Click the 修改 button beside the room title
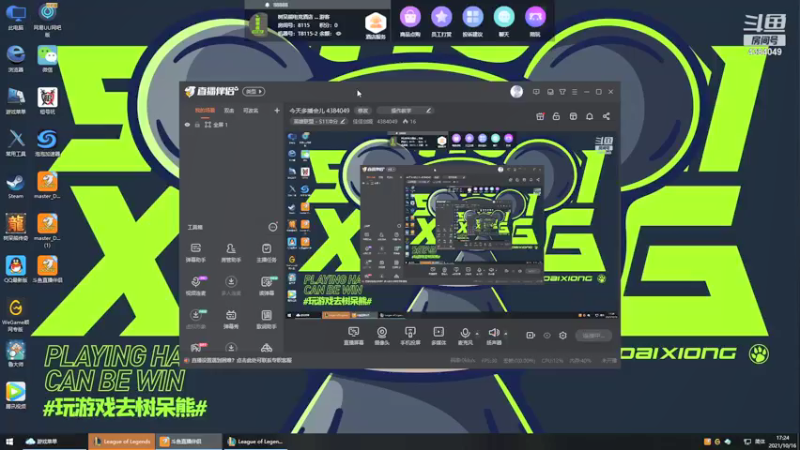This screenshot has width=800, height=450. [x=363, y=111]
